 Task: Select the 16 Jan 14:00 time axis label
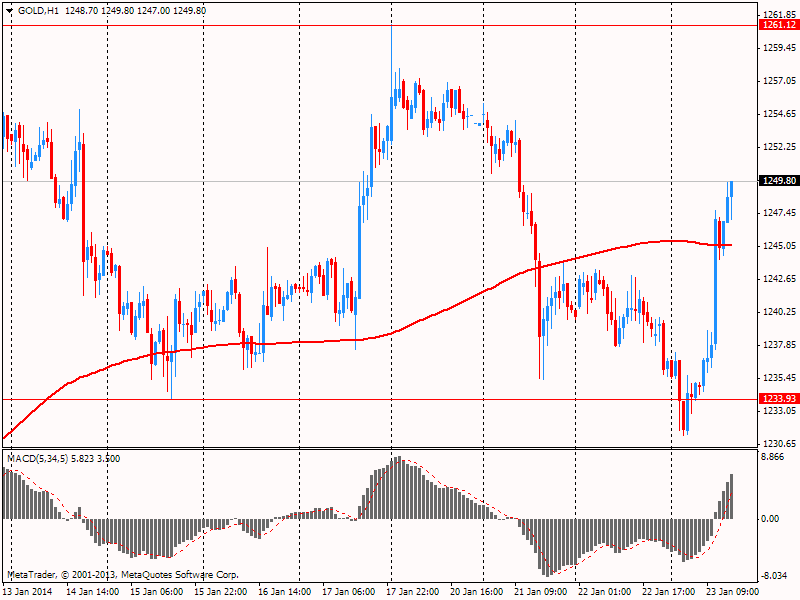(x=285, y=592)
